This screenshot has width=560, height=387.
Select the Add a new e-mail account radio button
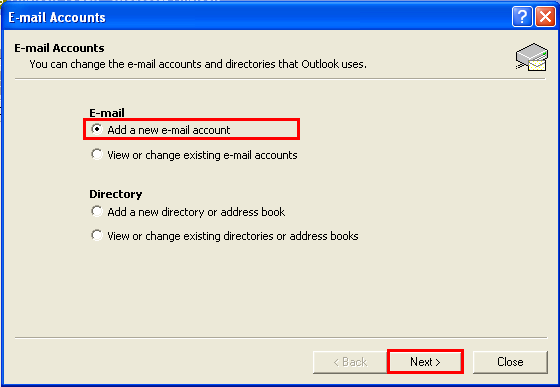pyautogui.click(x=96, y=129)
